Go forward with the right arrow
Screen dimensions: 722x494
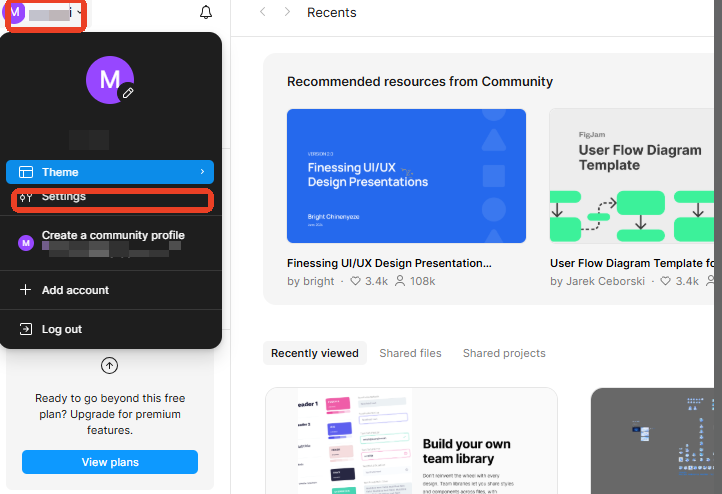click(x=287, y=12)
